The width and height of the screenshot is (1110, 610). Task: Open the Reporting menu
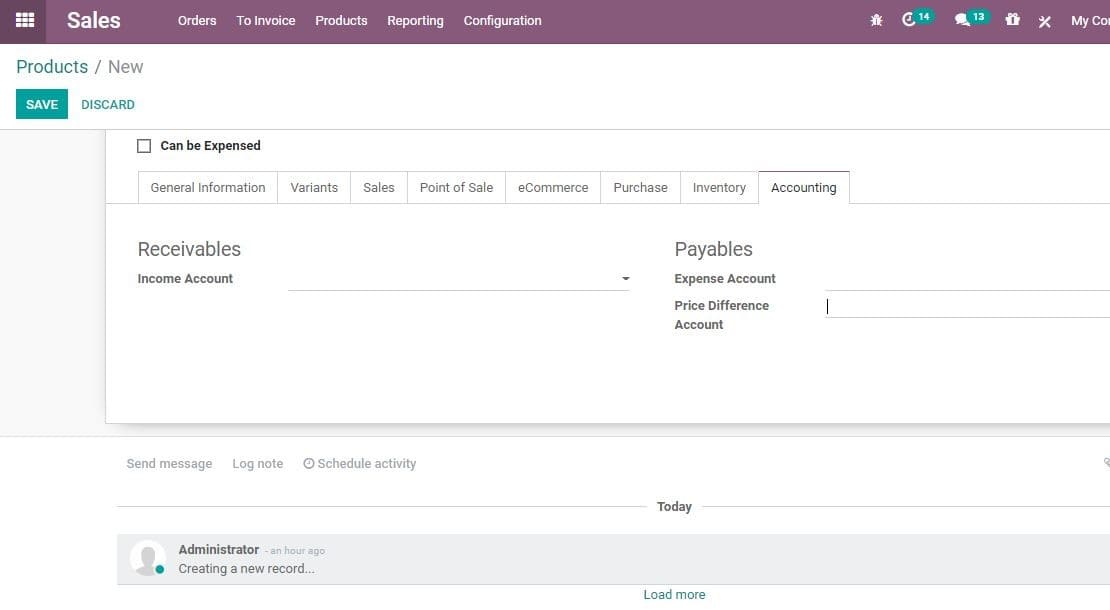pos(415,20)
